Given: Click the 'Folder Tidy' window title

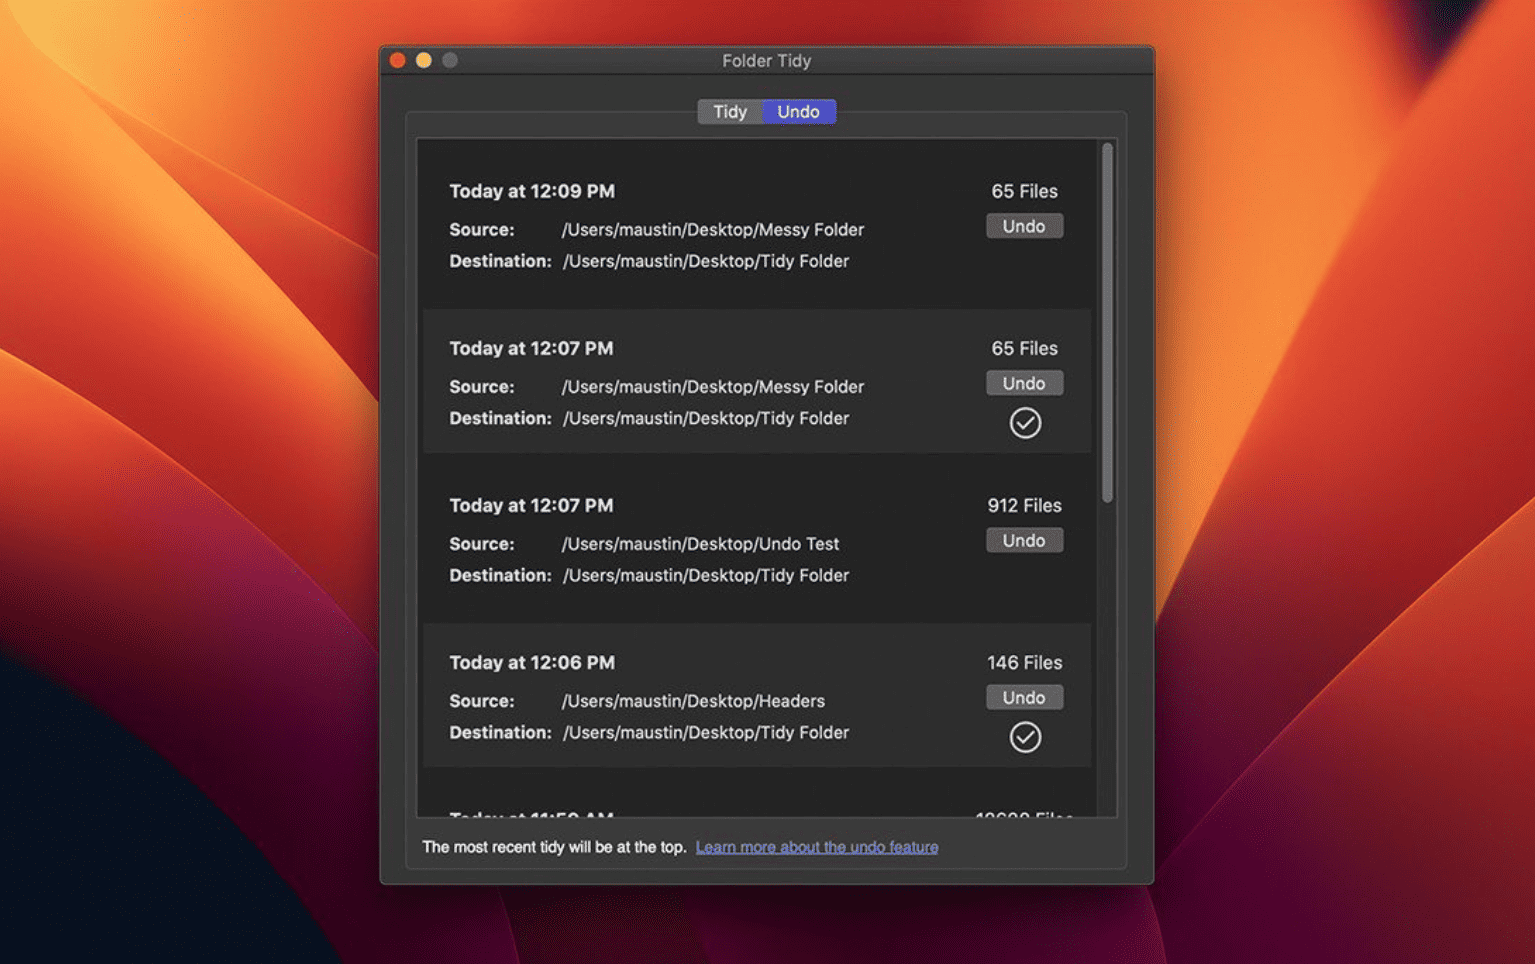Looking at the screenshot, I should point(767,61).
